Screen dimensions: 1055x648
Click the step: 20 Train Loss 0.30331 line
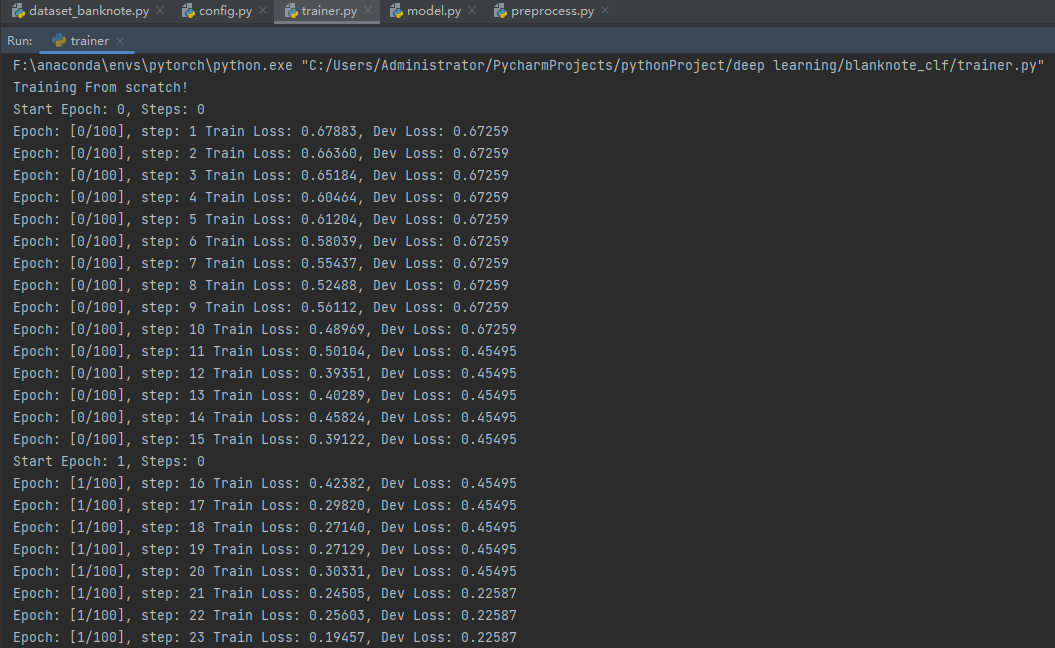(265, 571)
